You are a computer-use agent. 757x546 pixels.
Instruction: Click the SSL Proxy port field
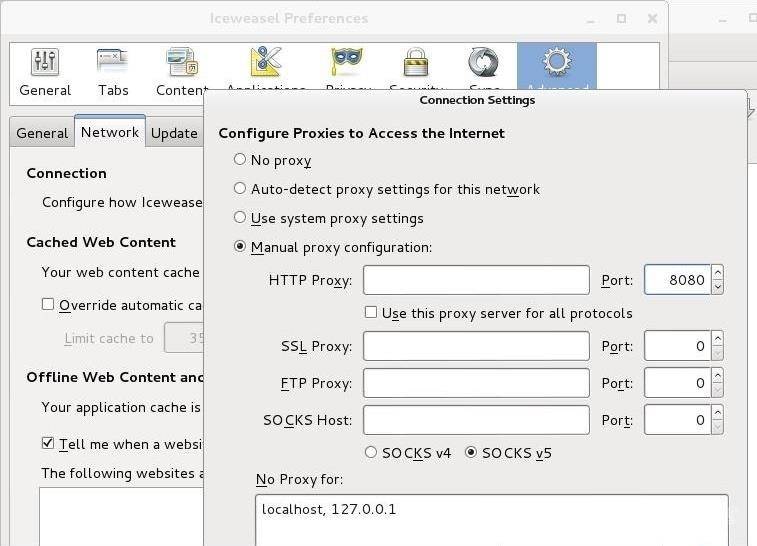click(x=677, y=346)
